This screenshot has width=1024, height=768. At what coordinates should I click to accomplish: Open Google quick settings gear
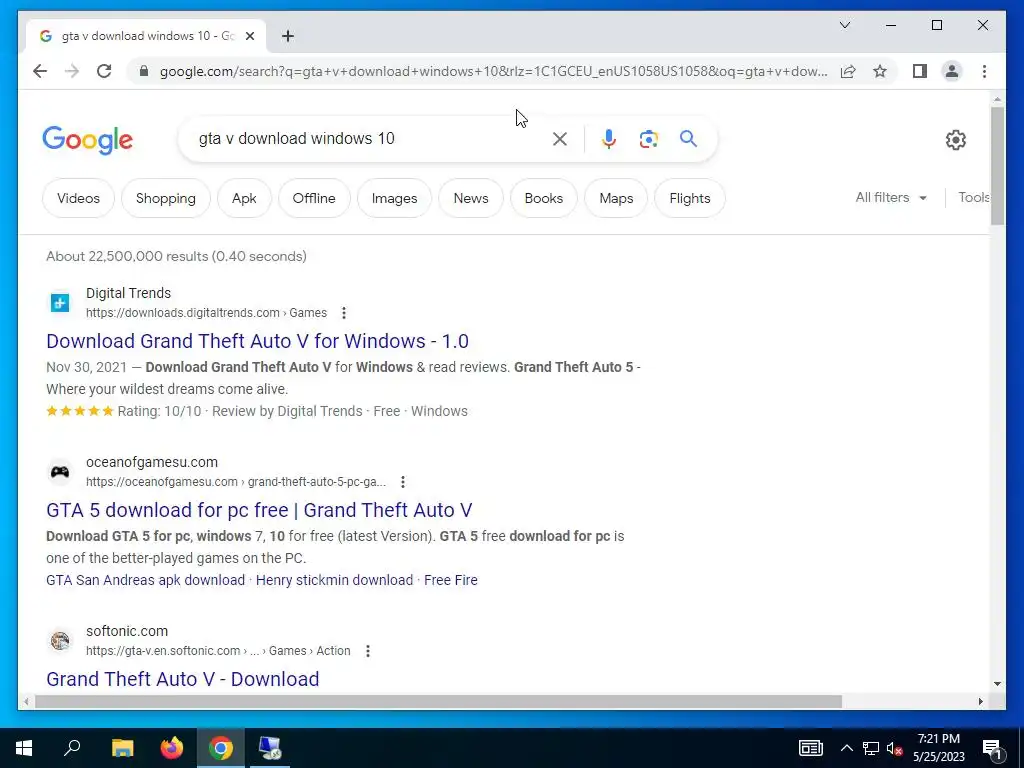click(955, 139)
